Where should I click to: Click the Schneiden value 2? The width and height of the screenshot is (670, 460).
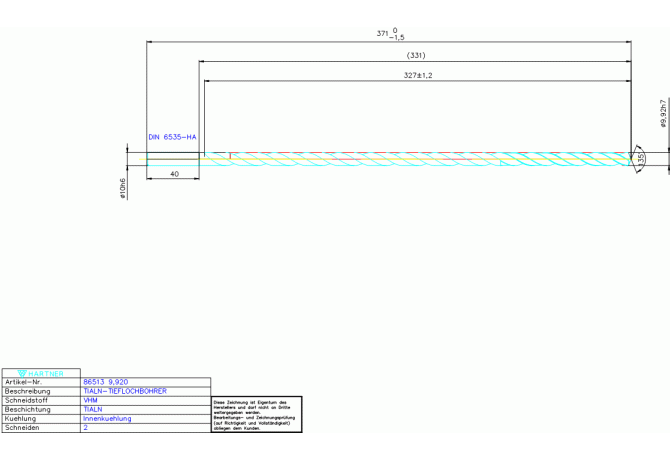click(x=86, y=427)
